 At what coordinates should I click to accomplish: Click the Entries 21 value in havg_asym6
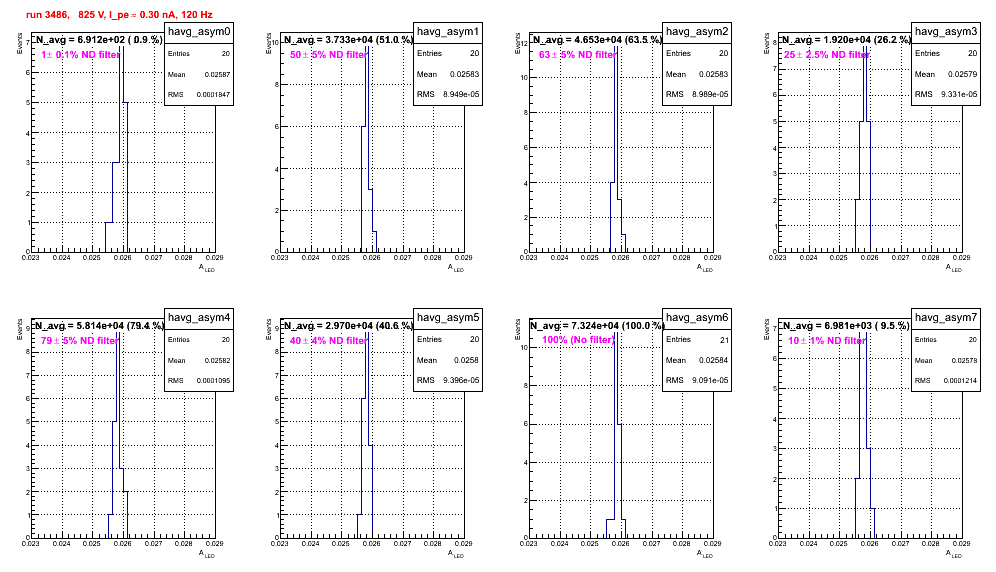pyautogui.click(x=724, y=340)
